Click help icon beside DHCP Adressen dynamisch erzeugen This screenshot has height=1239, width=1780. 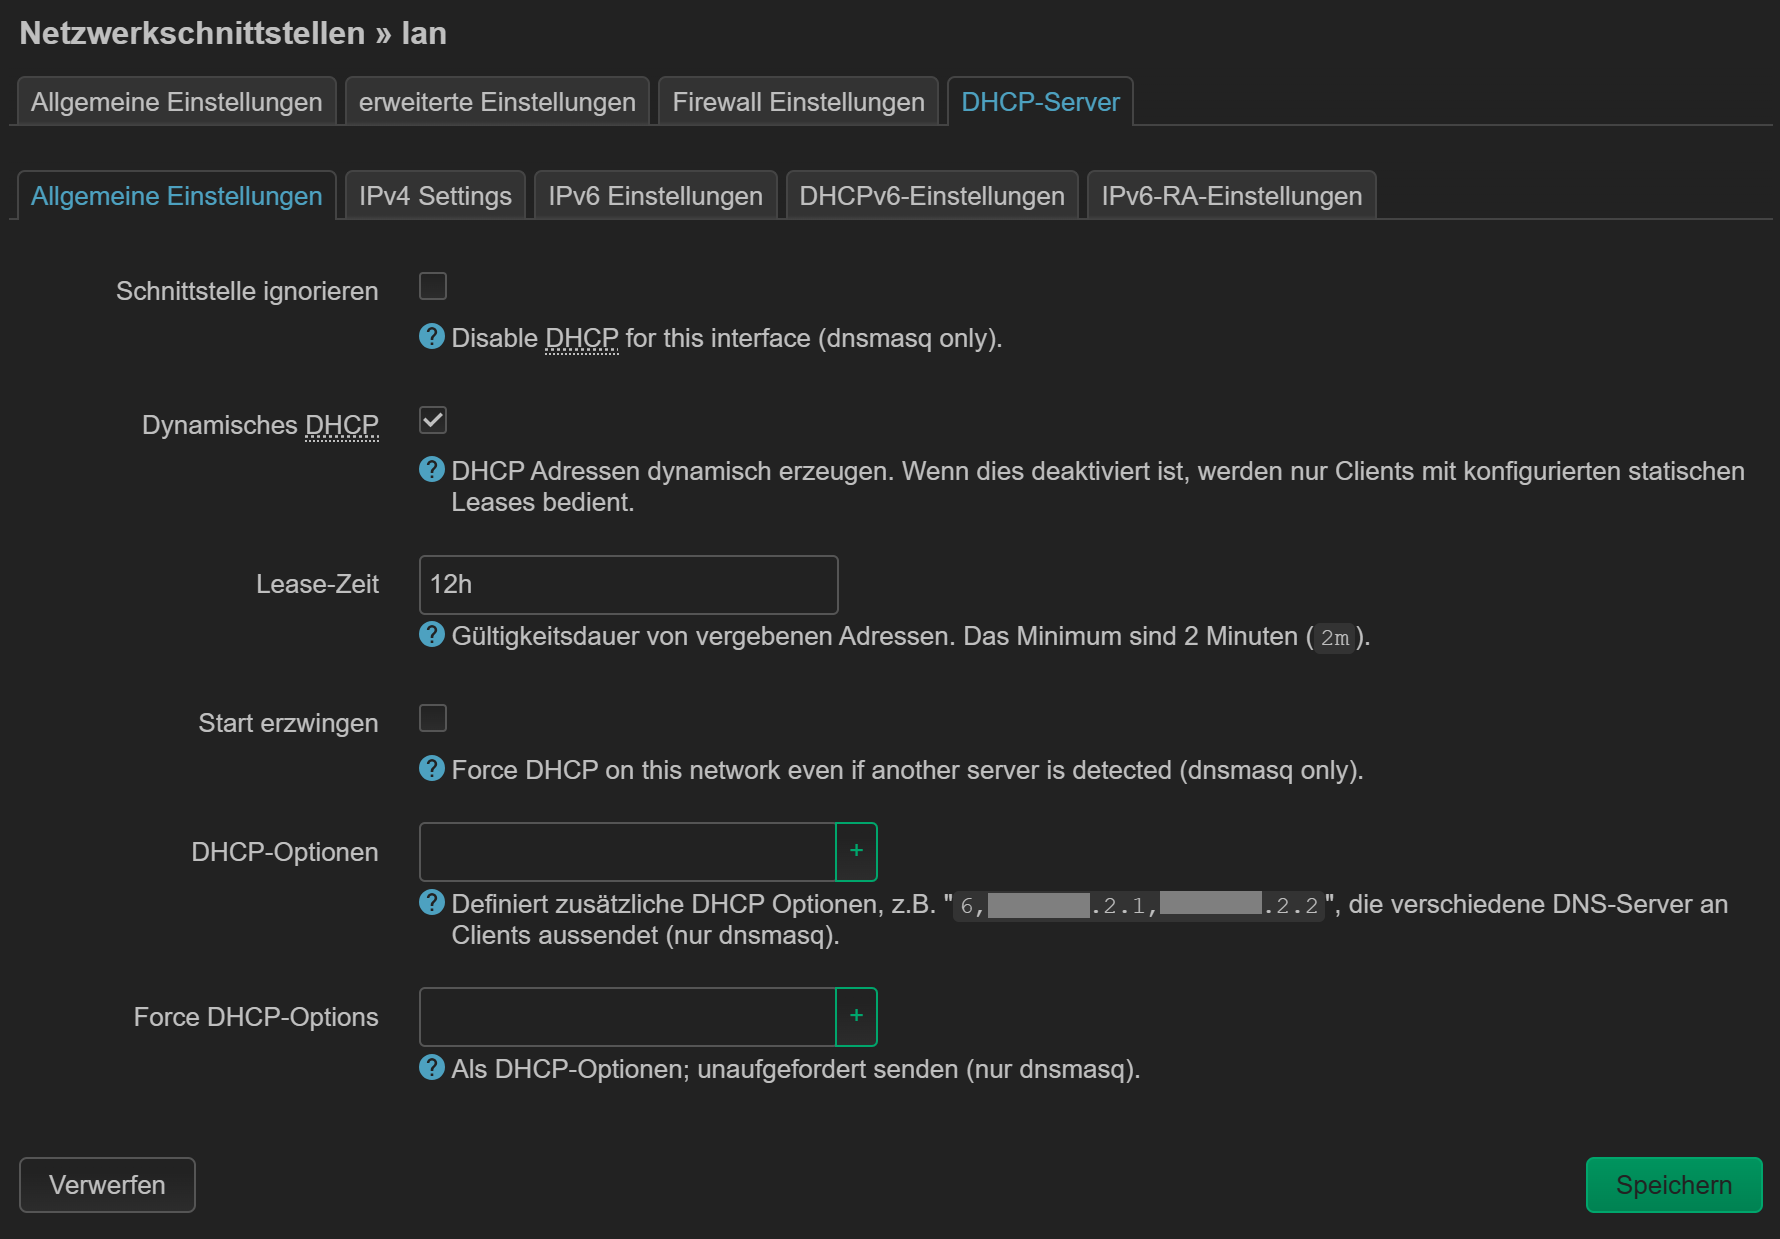click(x=431, y=469)
